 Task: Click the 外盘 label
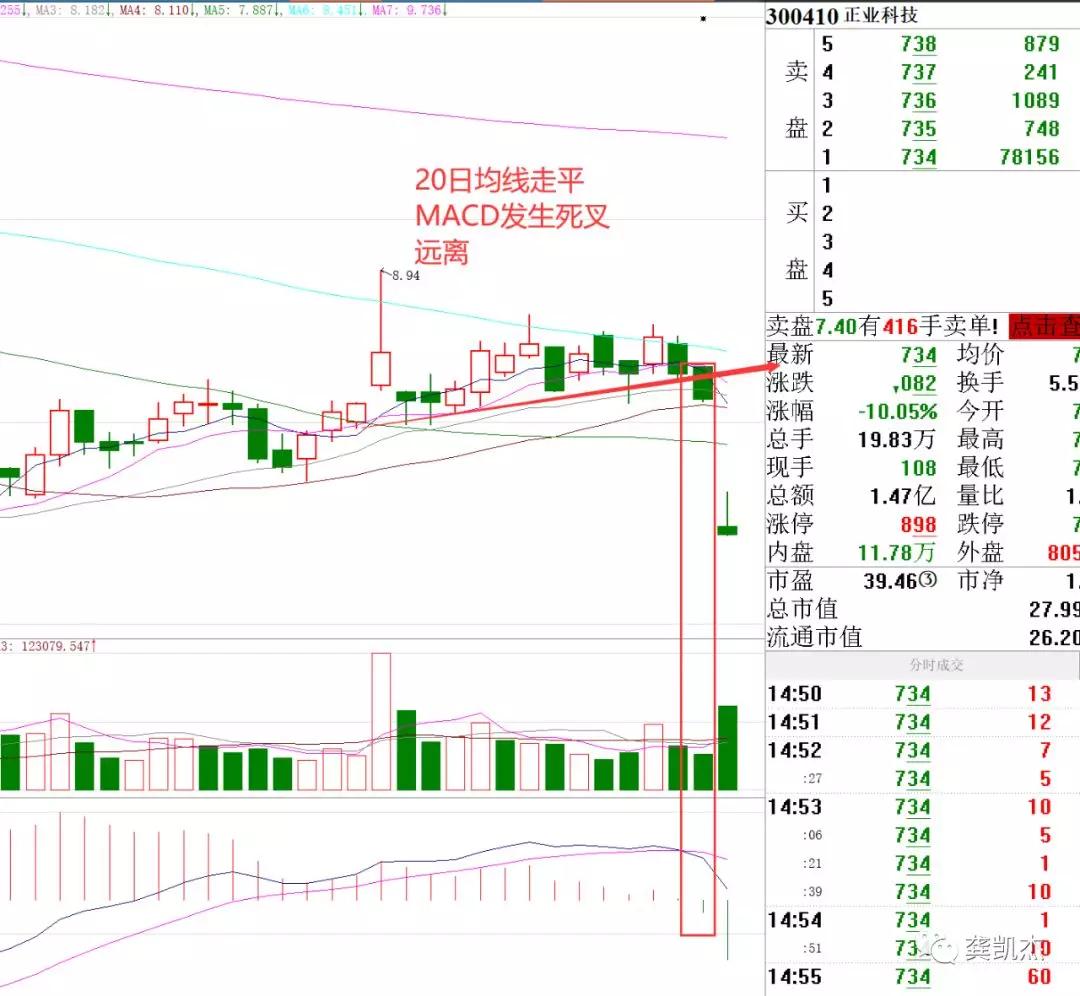click(x=980, y=552)
